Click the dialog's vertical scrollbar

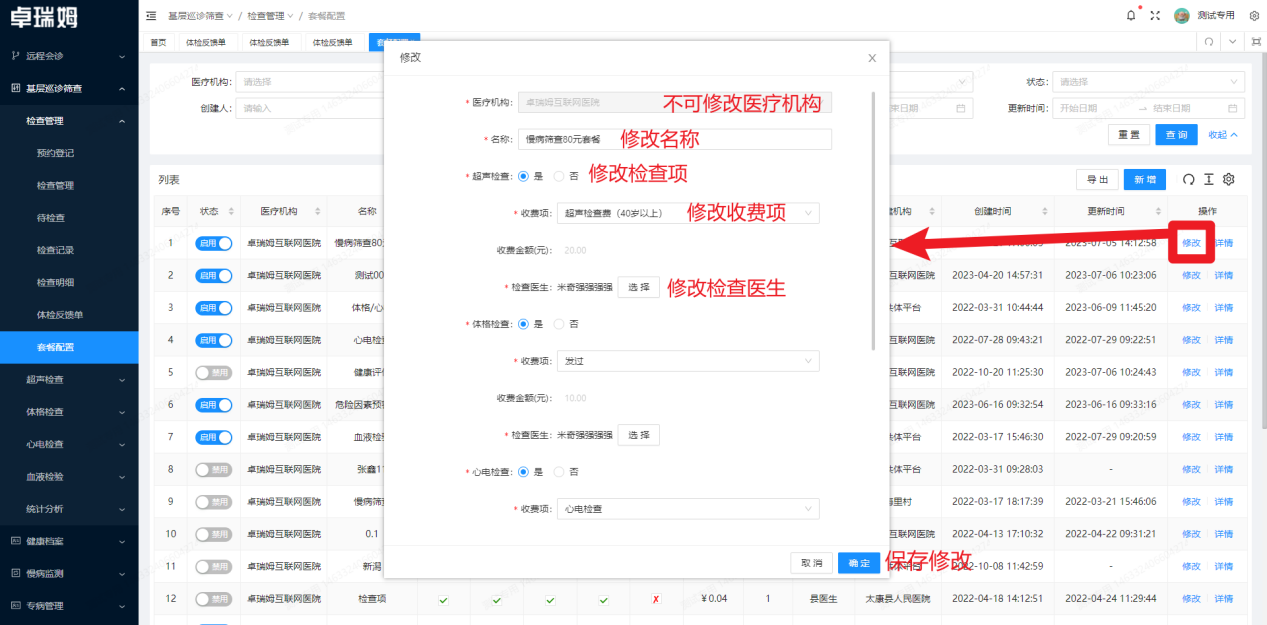(874, 221)
